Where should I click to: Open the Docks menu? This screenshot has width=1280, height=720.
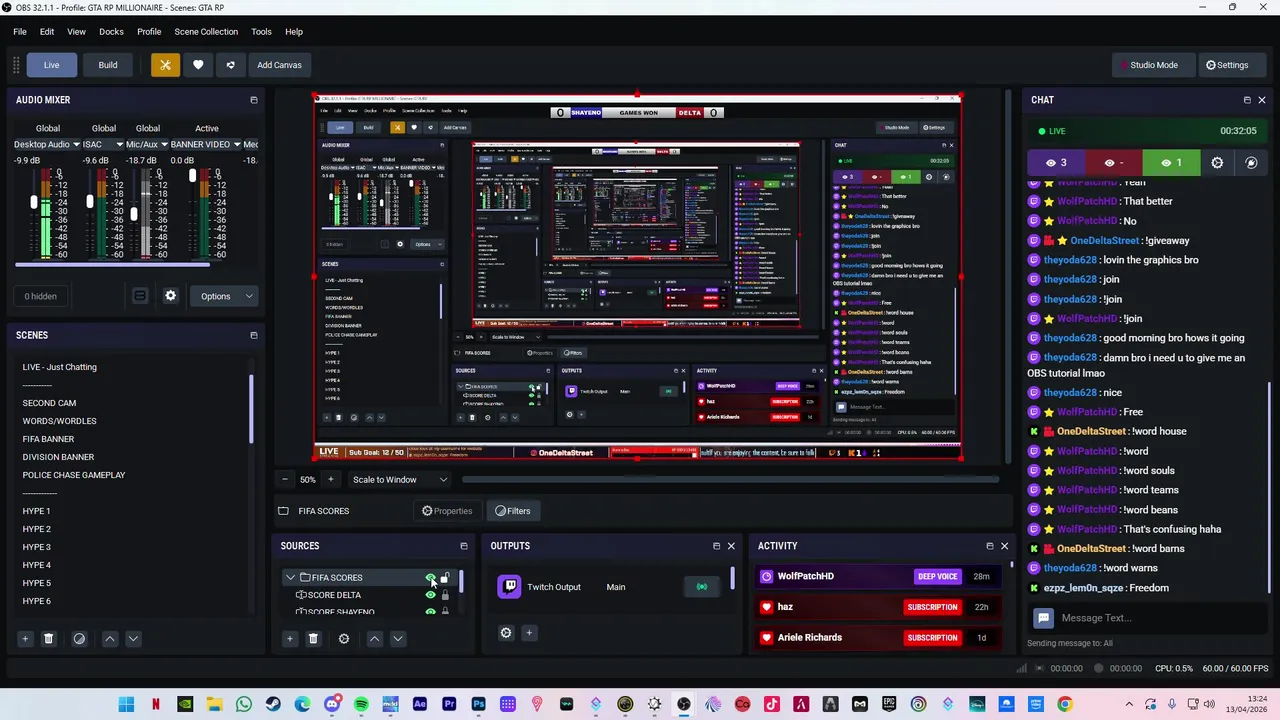coord(111,32)
